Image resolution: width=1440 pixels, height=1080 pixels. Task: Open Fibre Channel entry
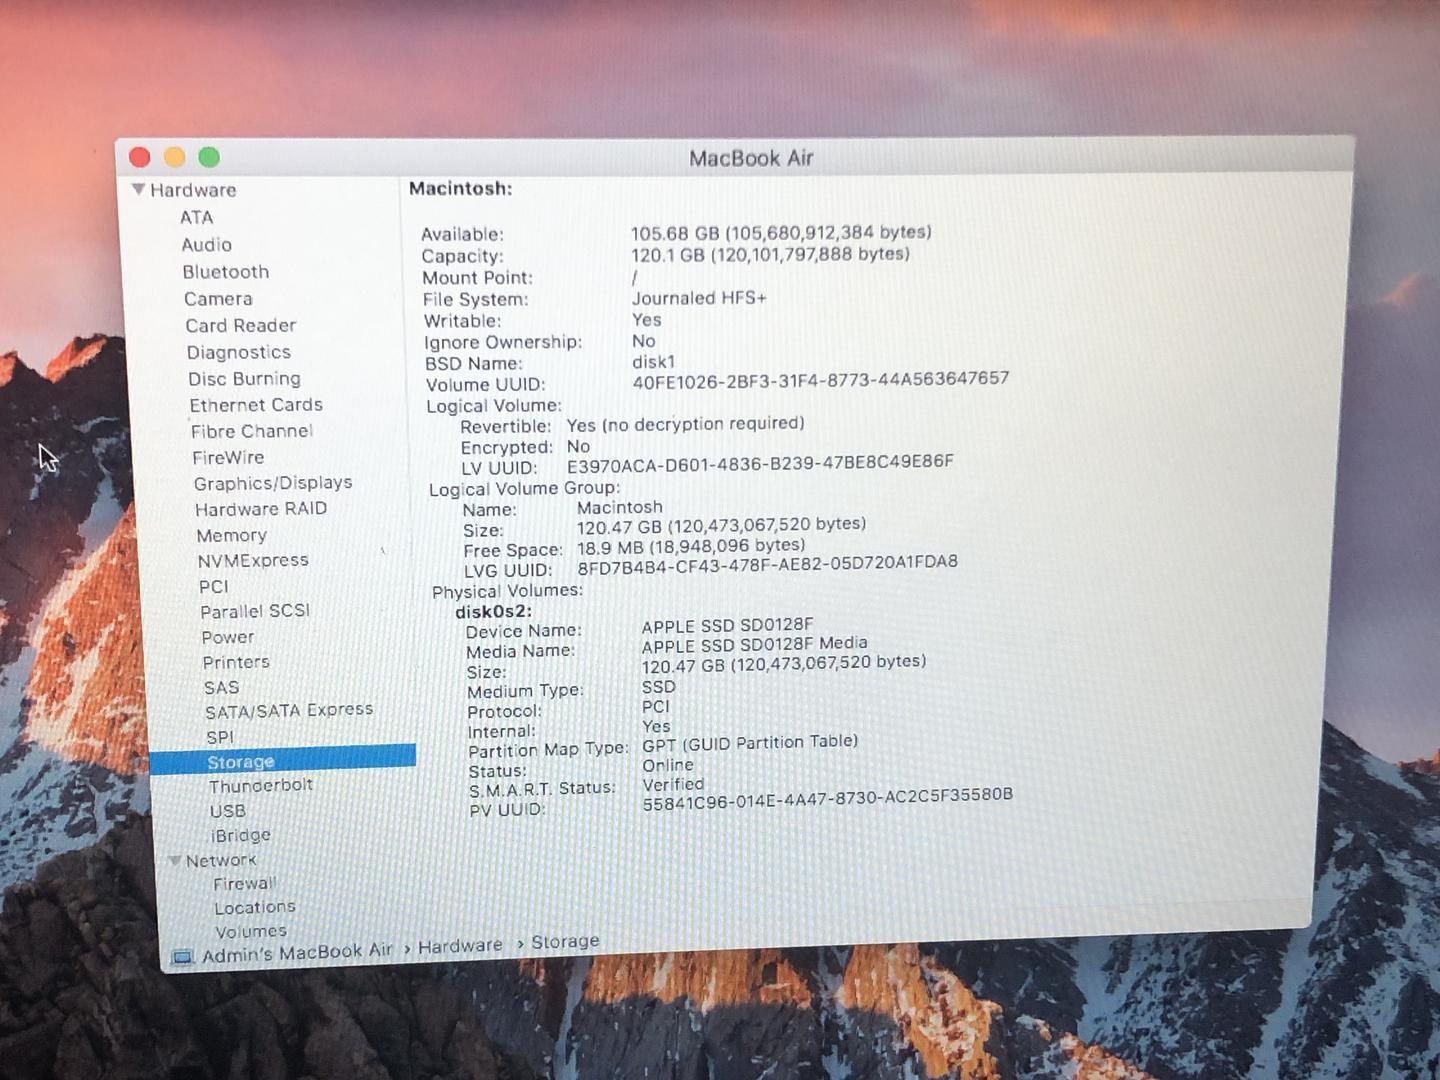tap(251, 431)
